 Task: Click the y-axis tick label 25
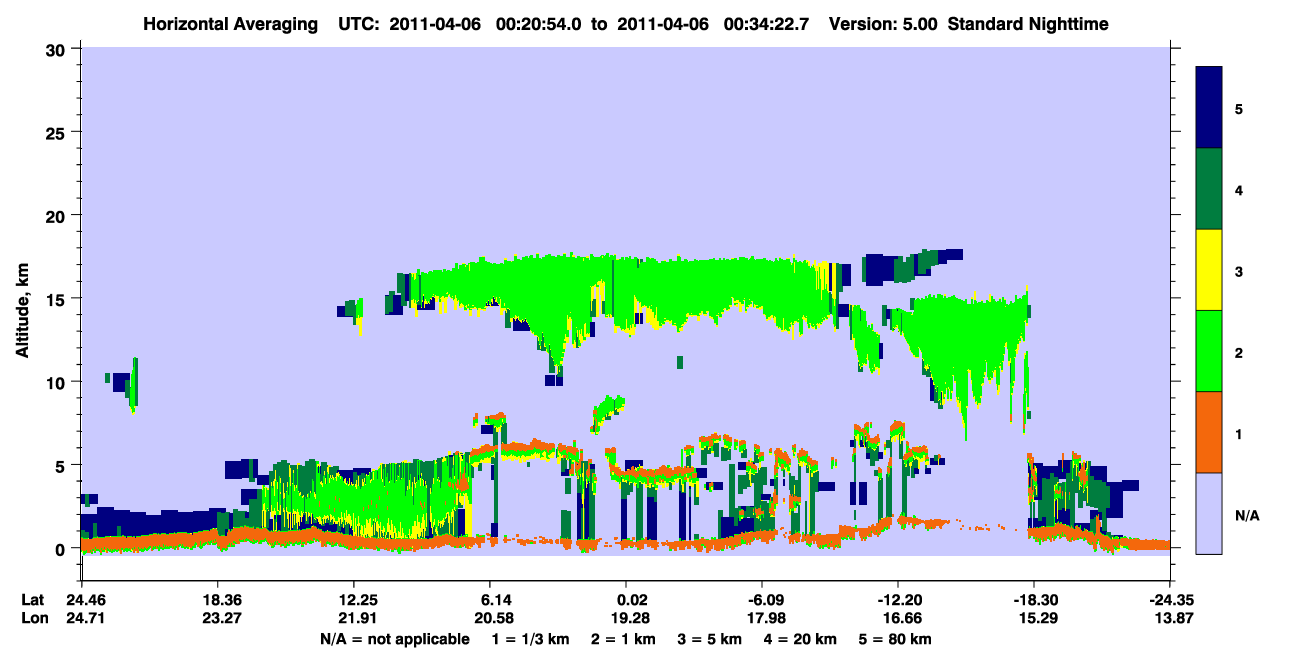[58, 132]
